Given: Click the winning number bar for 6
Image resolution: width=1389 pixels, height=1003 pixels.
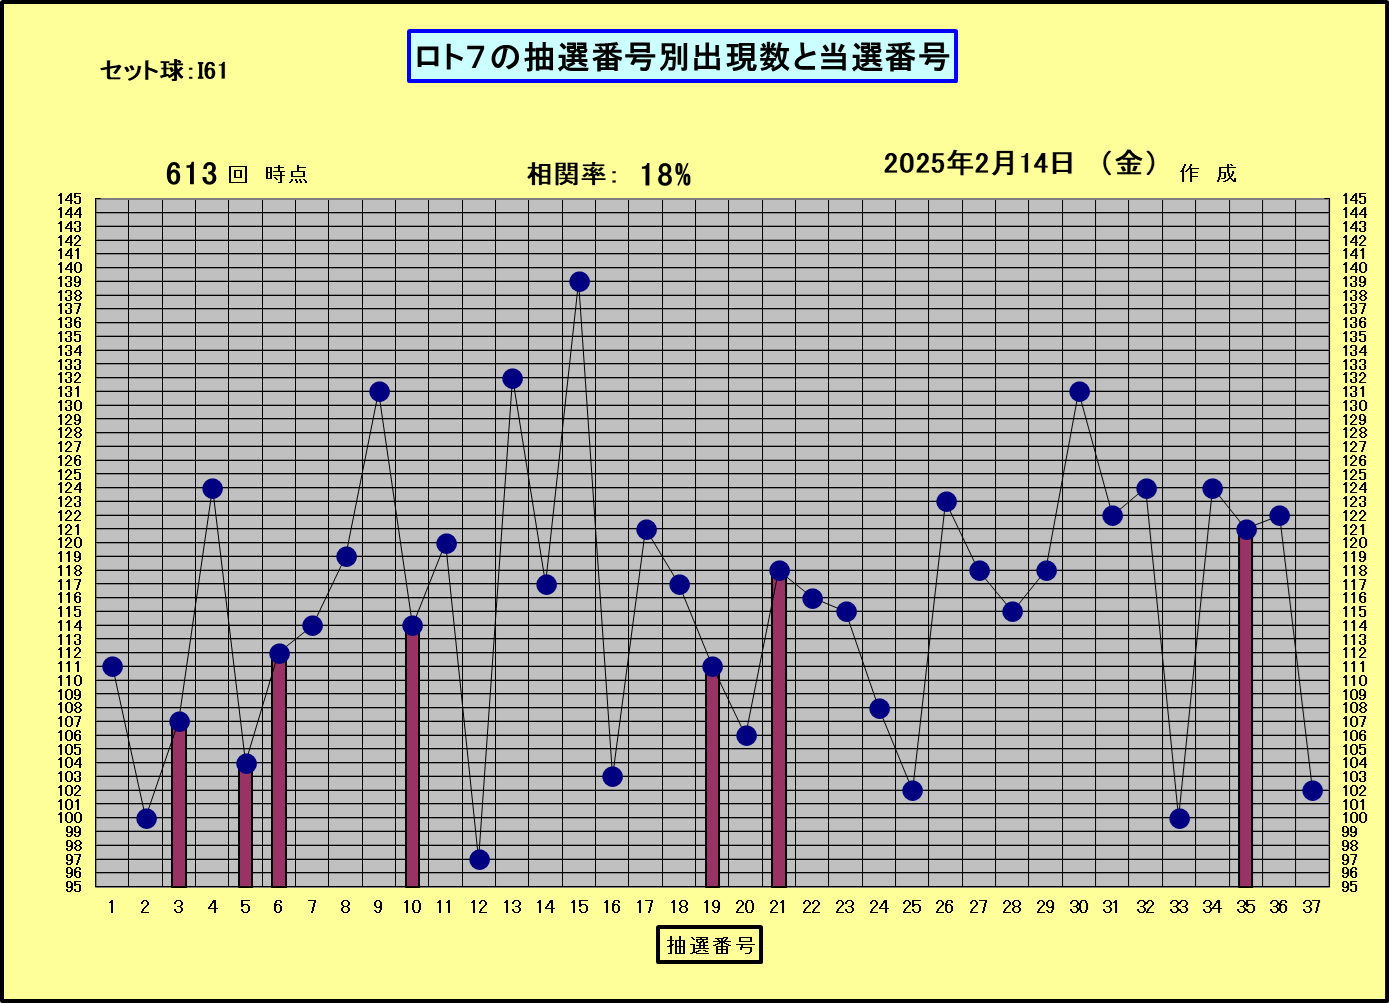Looking at the screenshot, I should pyautogui.click(x=279, y=770).
